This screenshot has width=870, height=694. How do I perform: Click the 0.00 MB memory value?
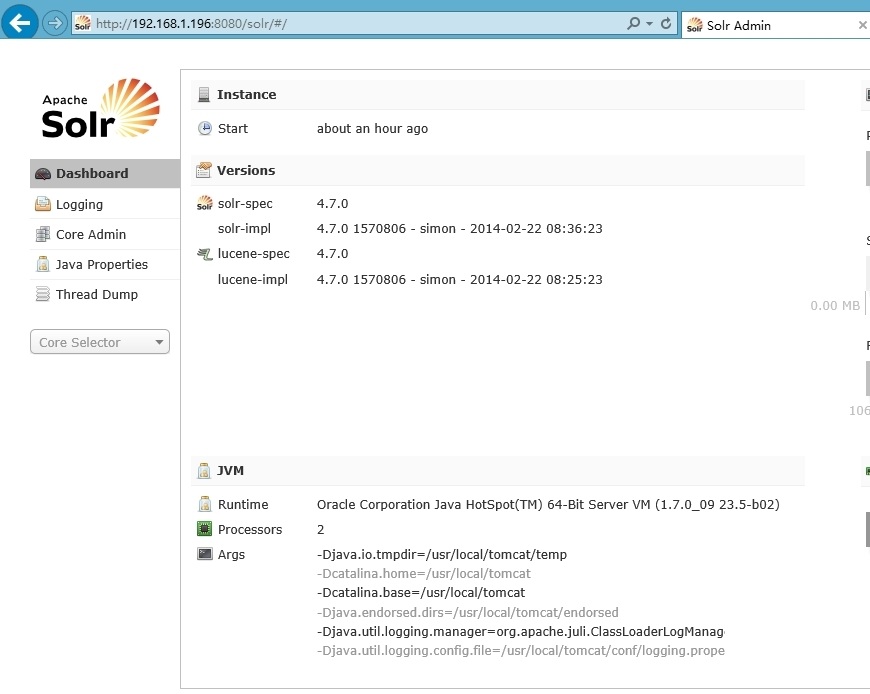[x=836, y=305]
